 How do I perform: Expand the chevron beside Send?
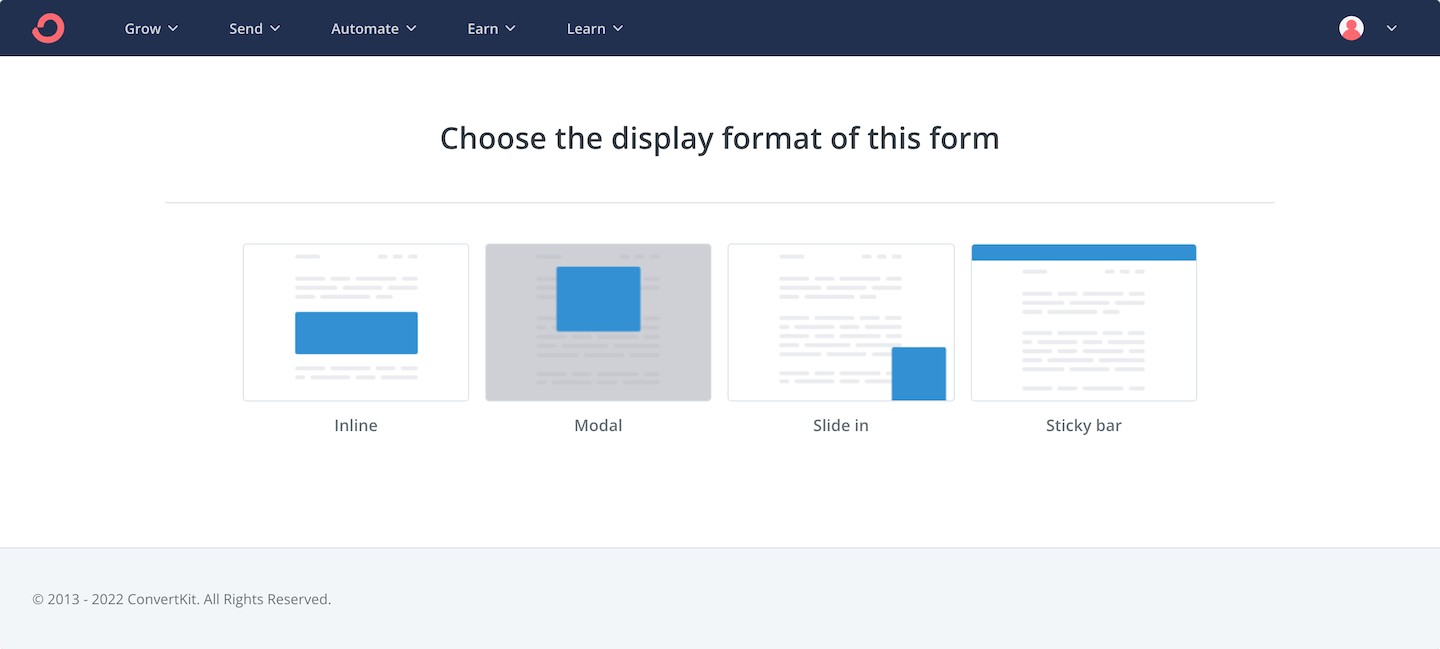275,29
